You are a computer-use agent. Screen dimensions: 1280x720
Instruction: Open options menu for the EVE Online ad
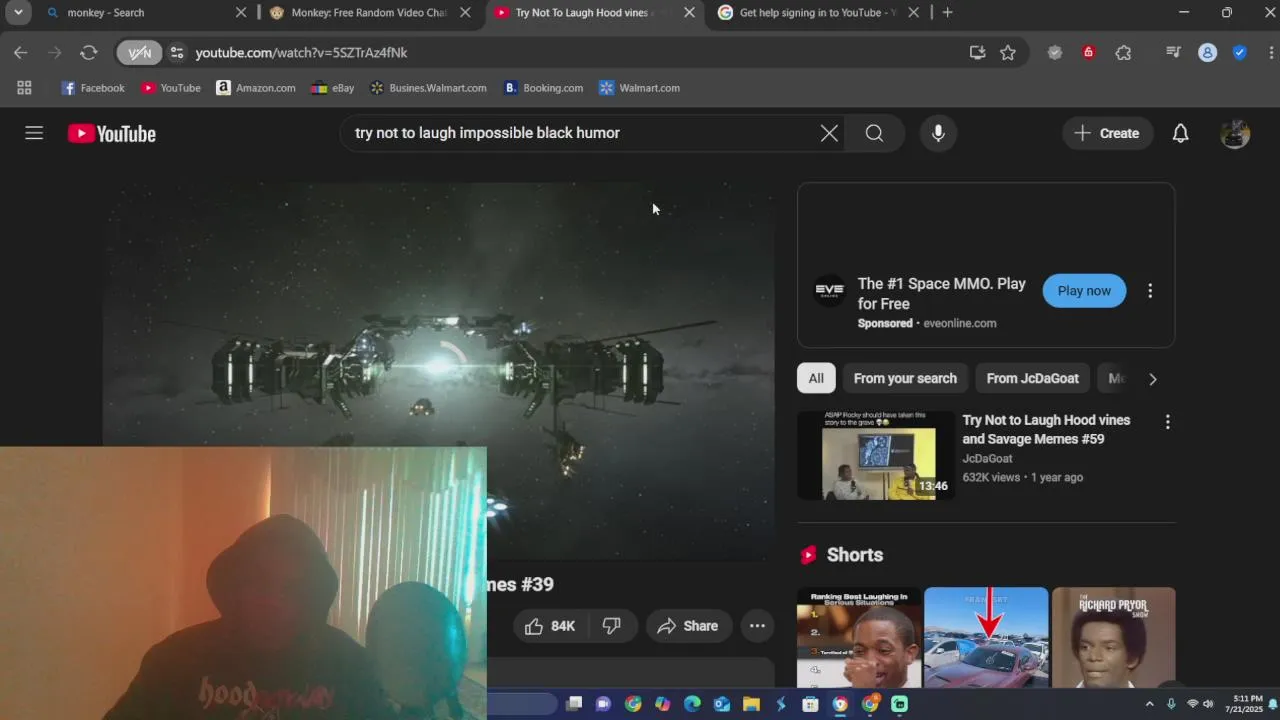[1150, 291]
